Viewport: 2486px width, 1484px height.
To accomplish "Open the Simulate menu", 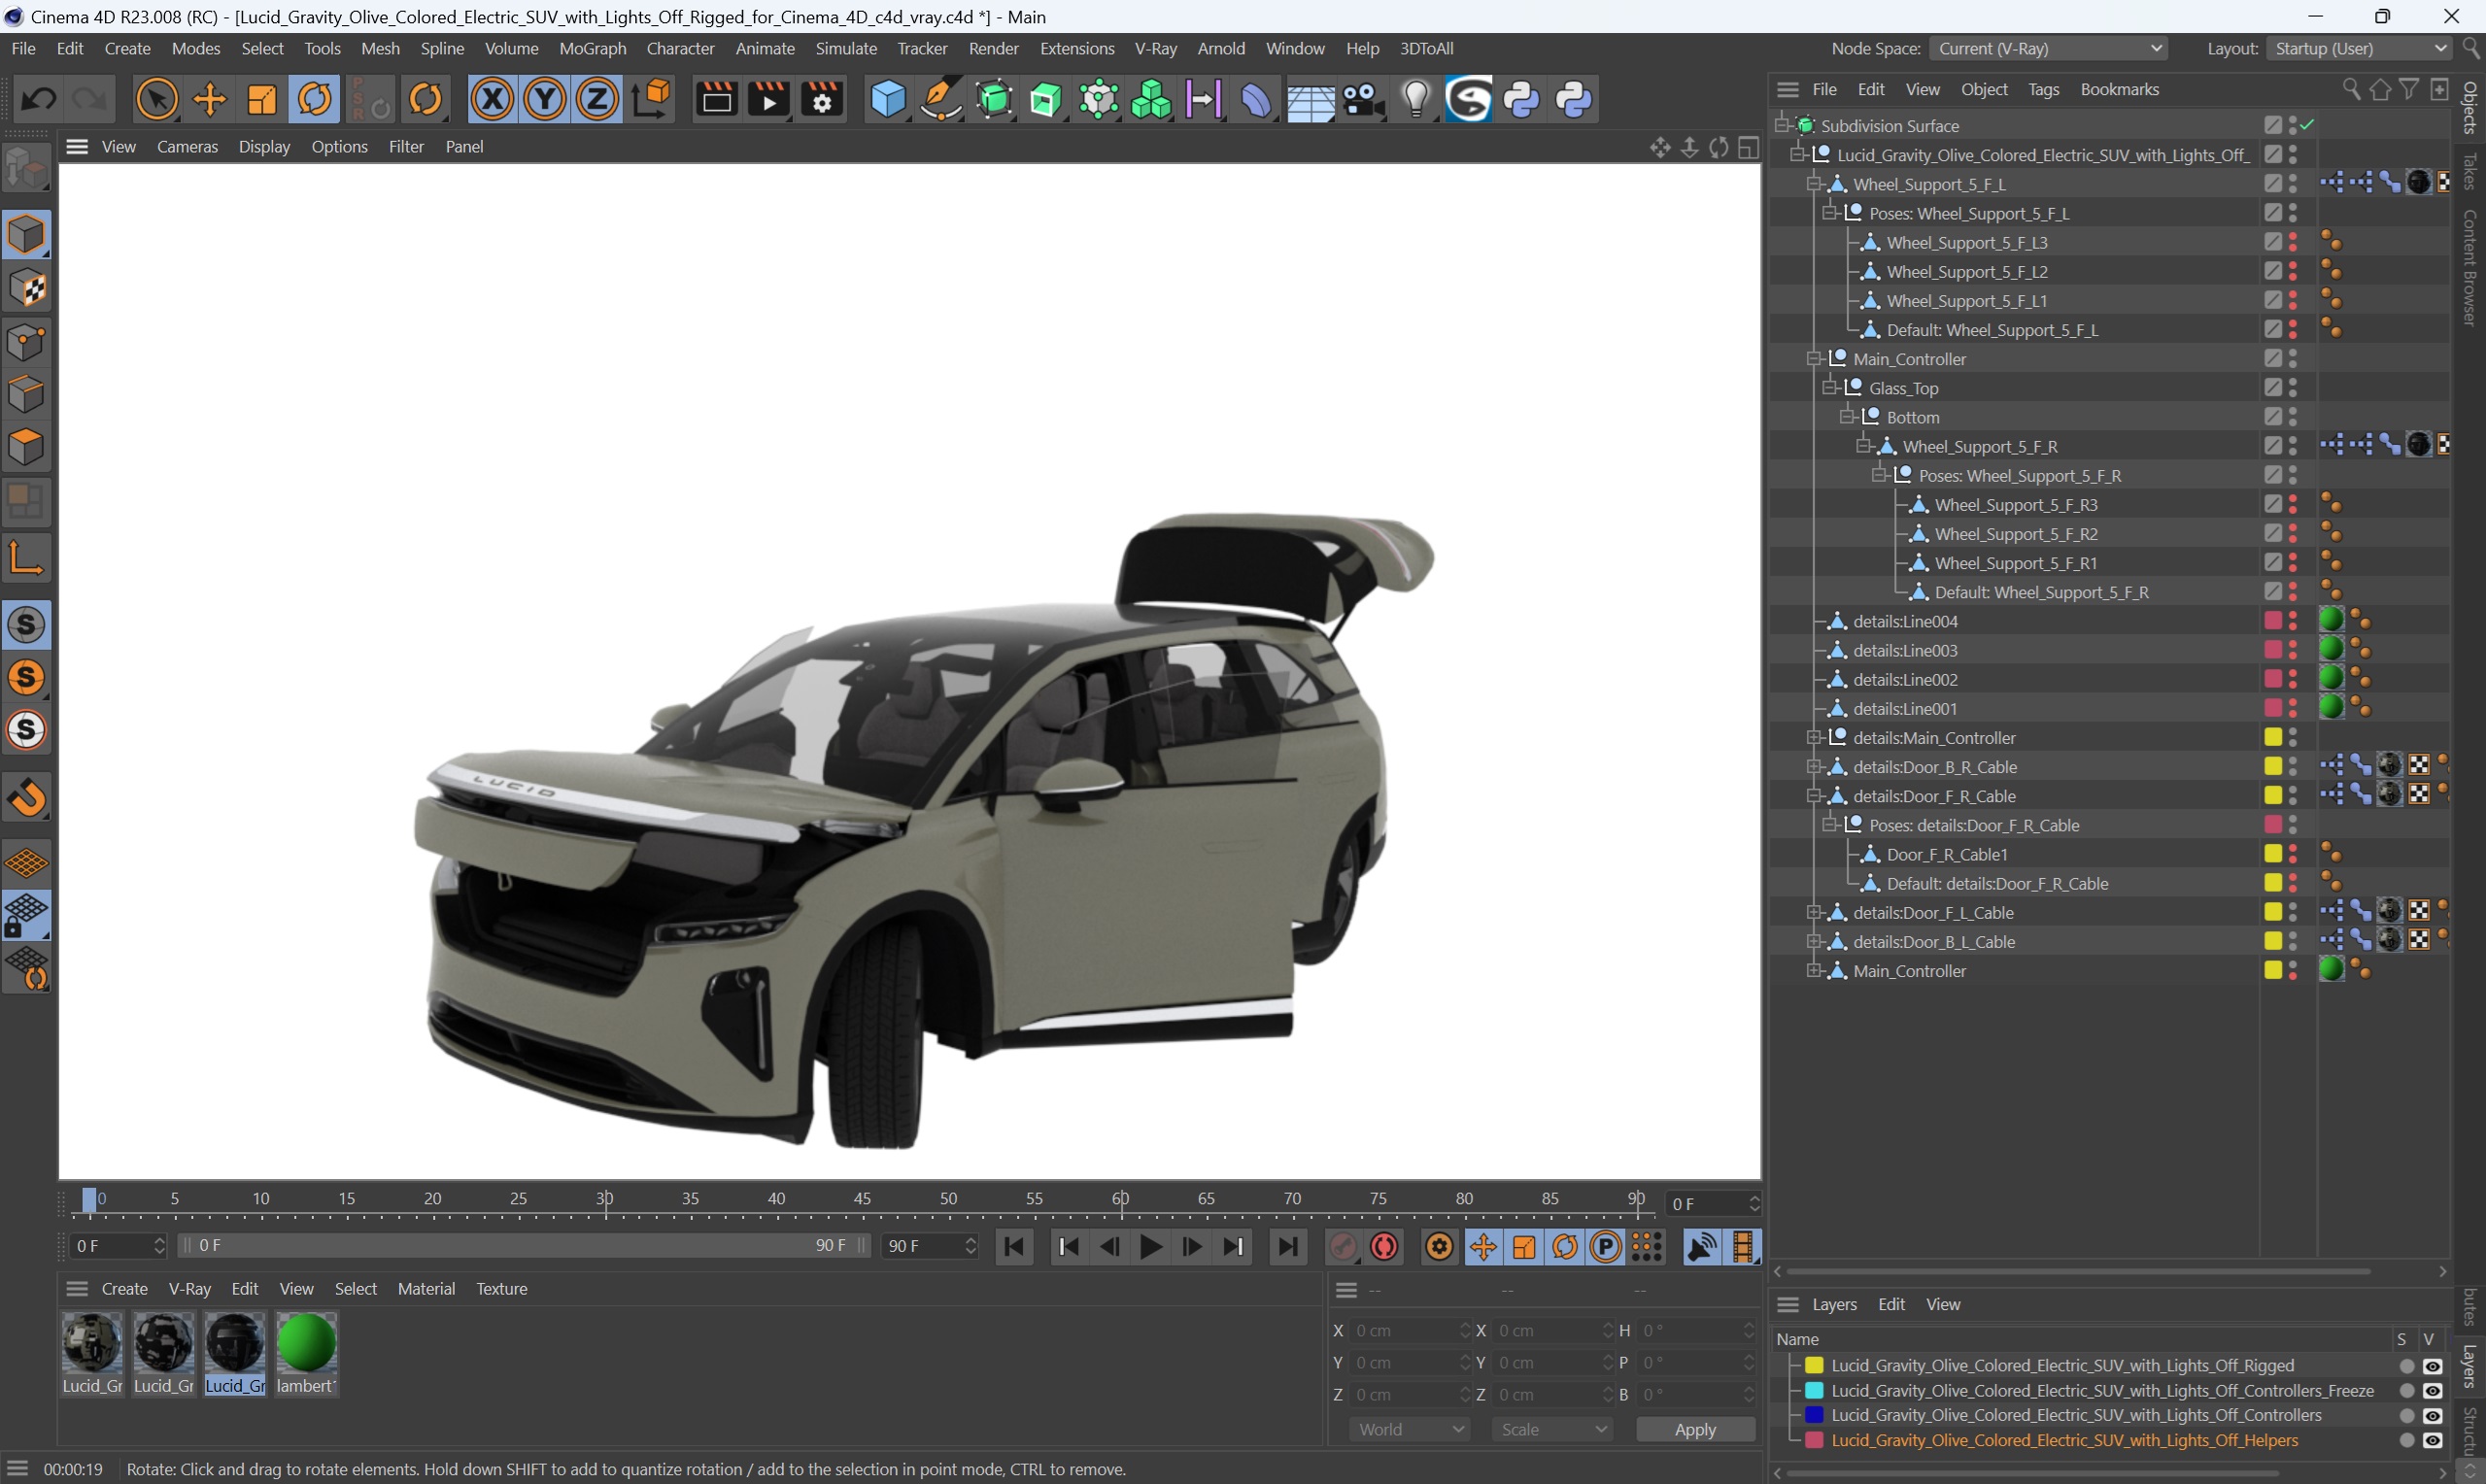I will [846, 48].
